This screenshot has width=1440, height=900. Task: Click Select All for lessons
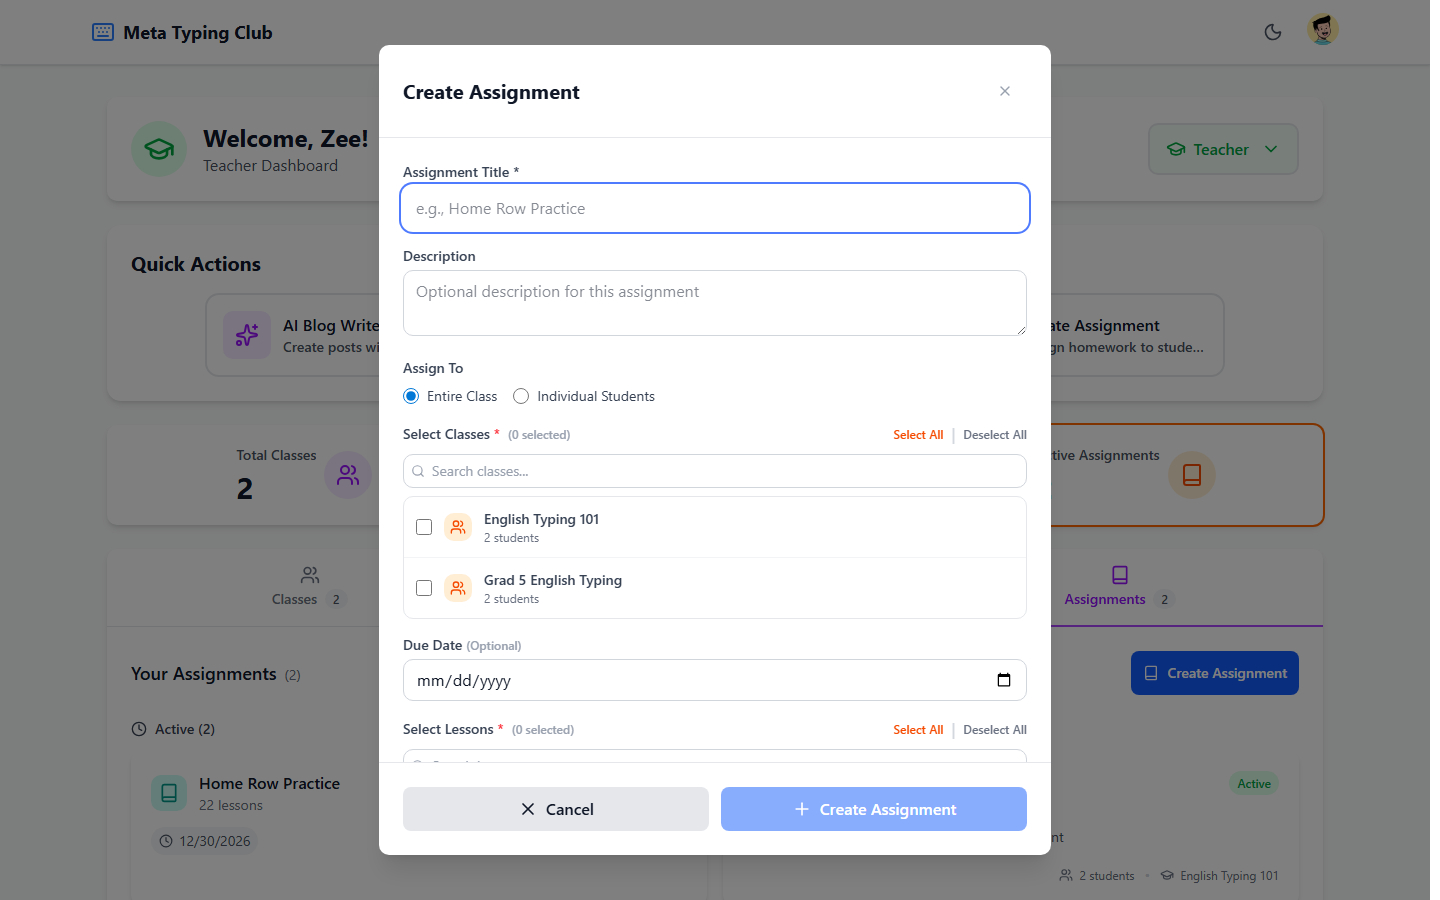[918, 730]
